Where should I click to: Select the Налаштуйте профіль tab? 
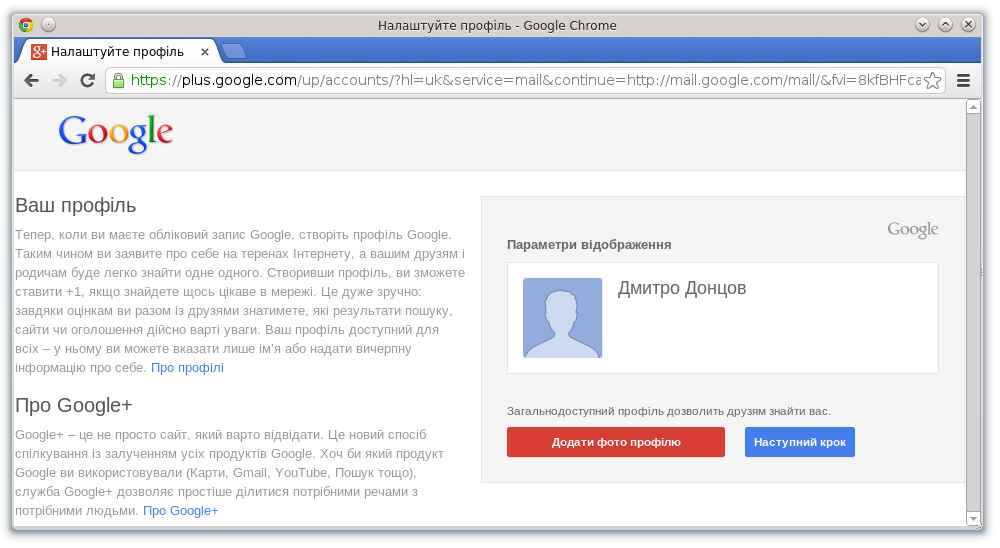pos(118,51)
